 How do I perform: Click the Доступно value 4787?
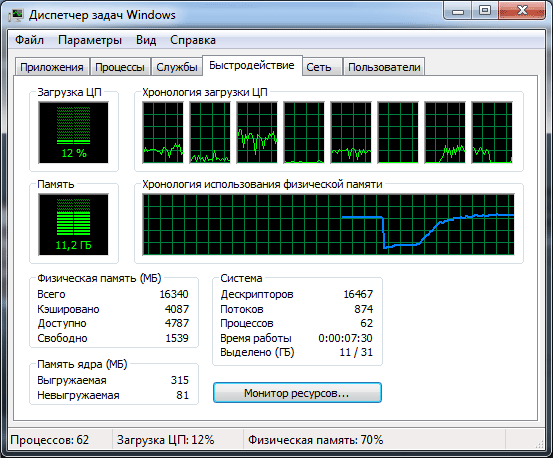[177, 323]
